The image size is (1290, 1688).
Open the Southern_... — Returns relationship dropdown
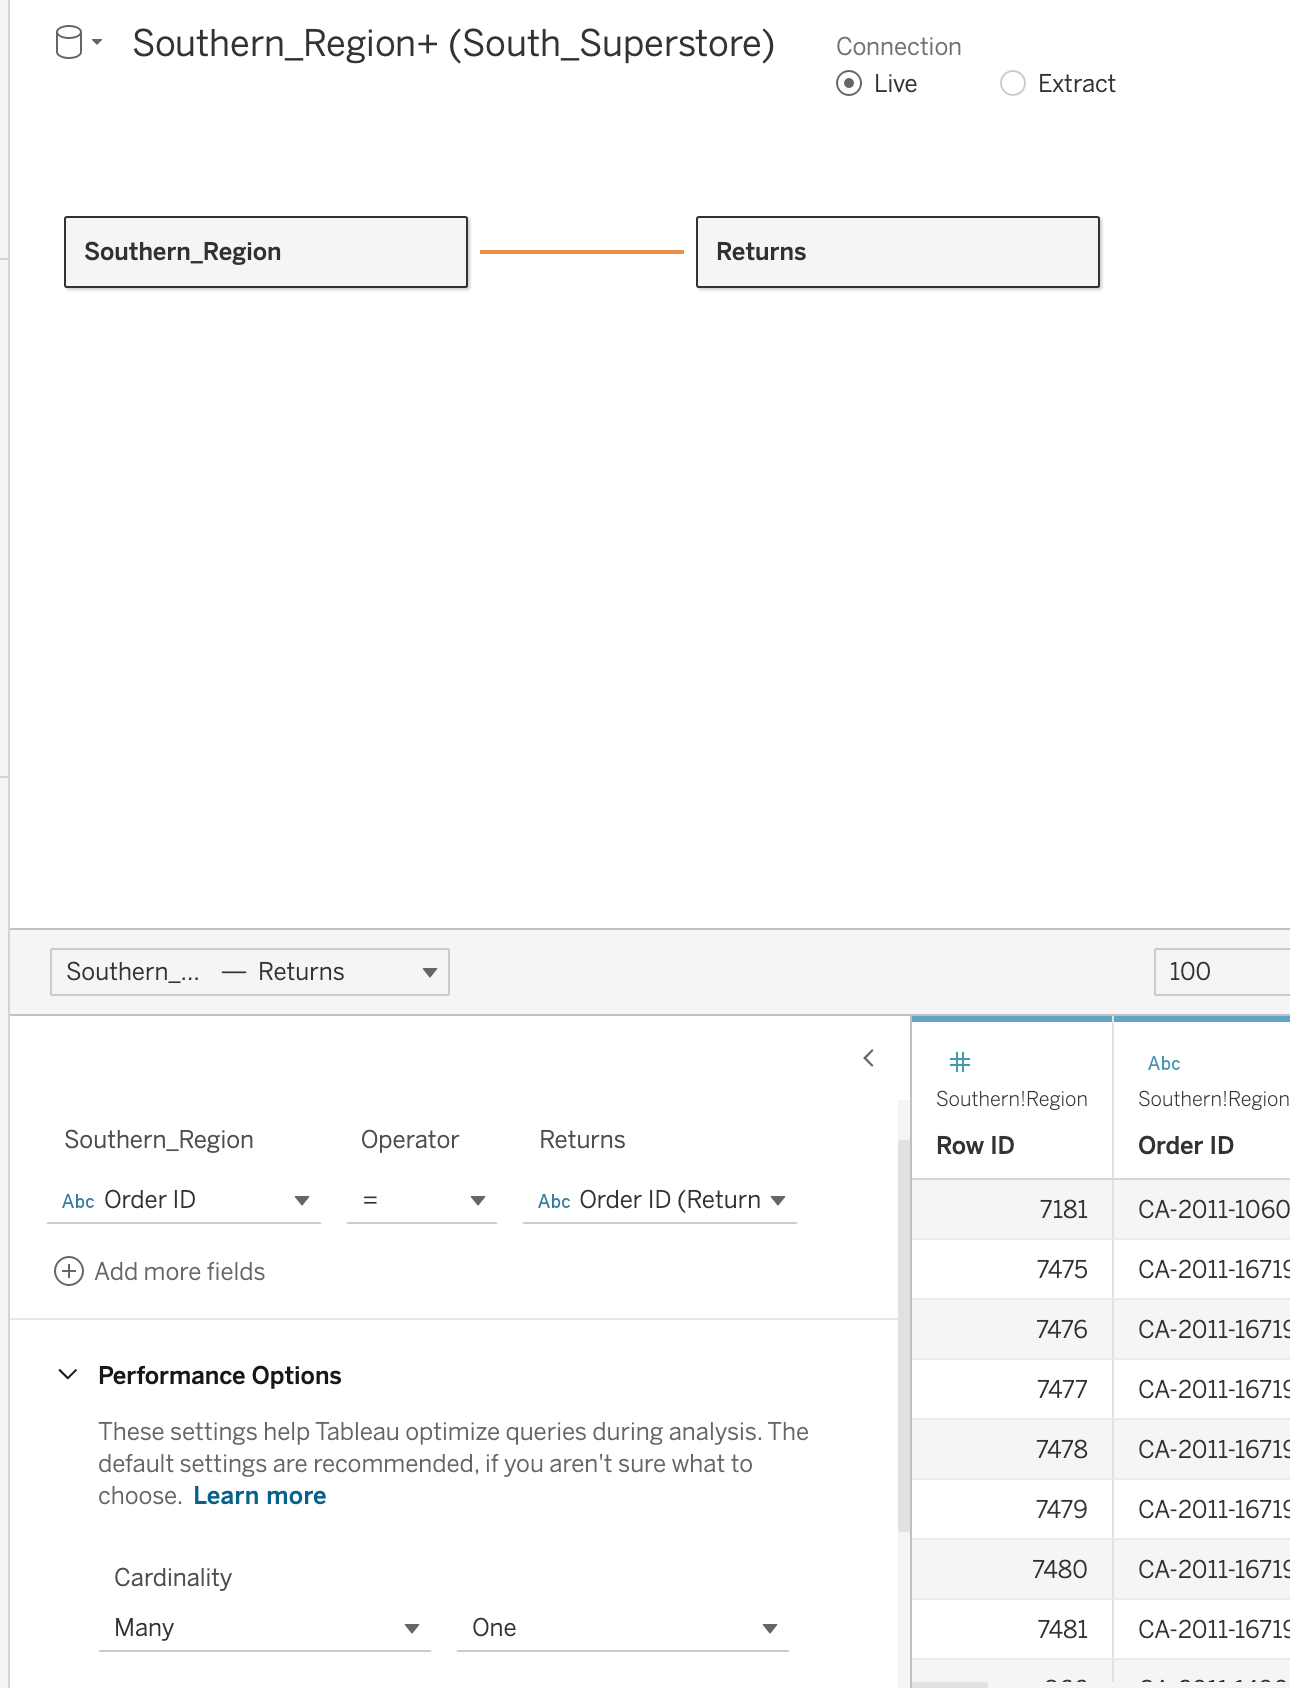click(250, 972)
